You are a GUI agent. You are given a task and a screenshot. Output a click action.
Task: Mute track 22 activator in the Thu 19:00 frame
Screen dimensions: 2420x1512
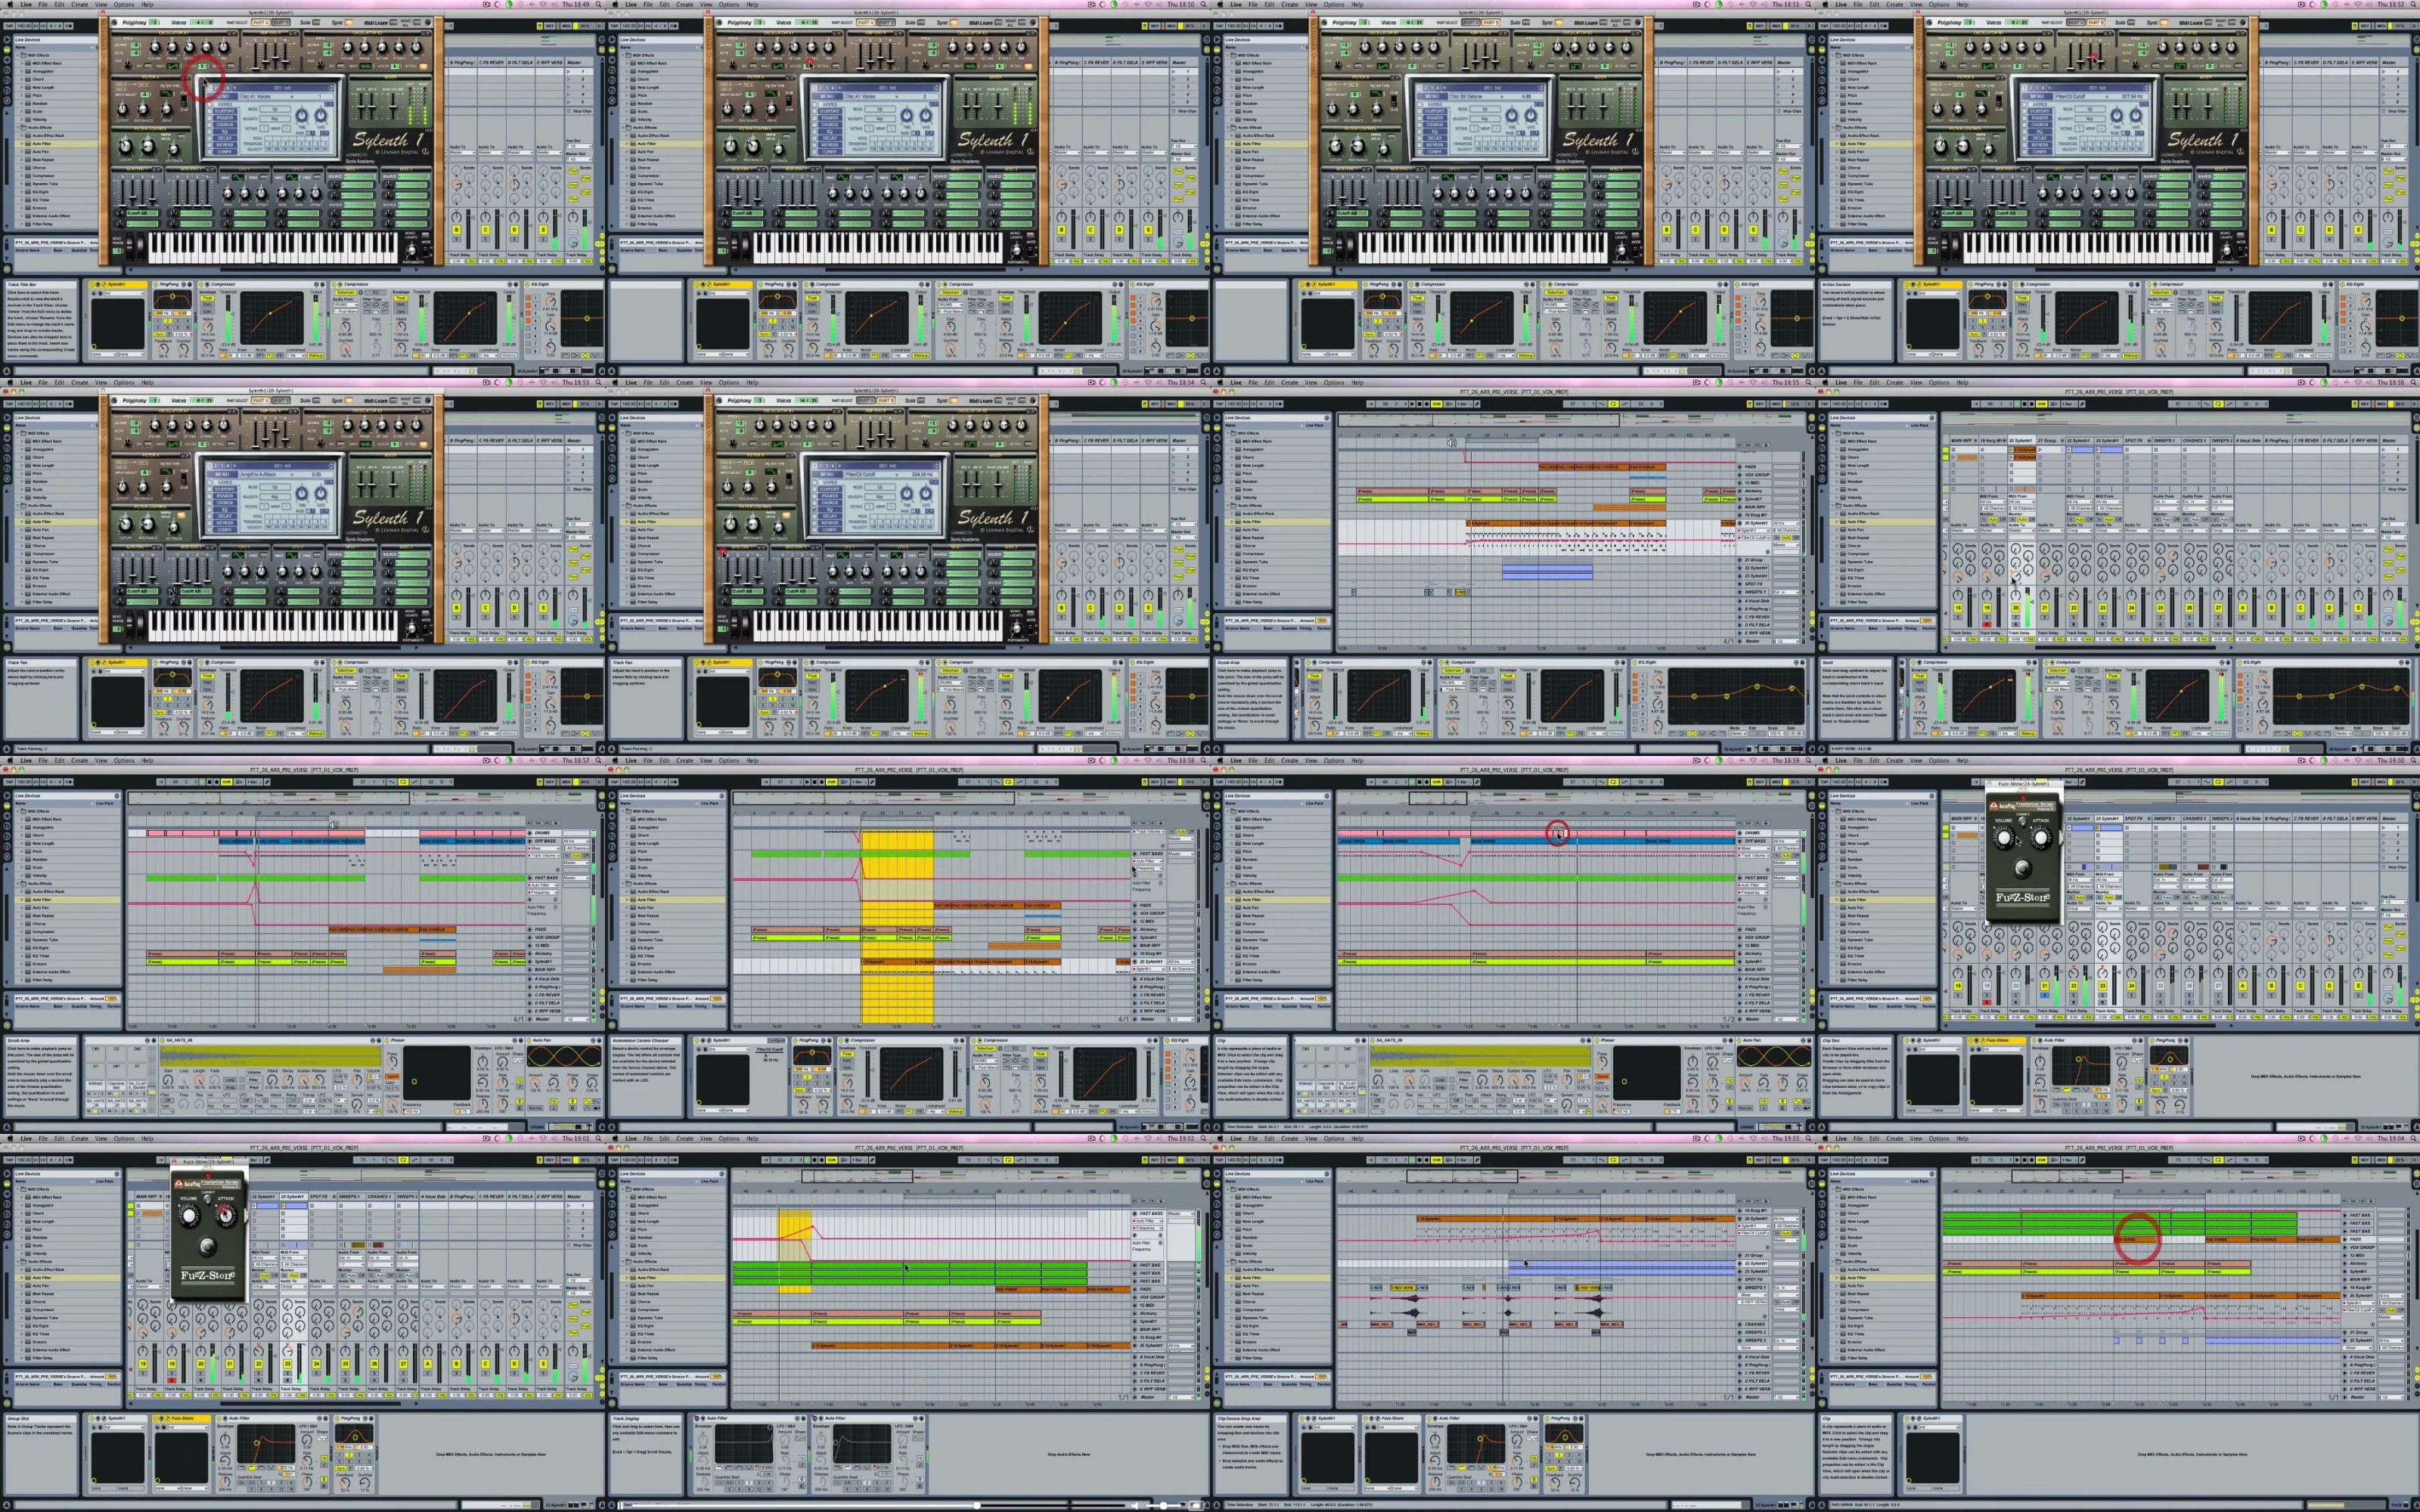click(x=2074, y=986)
